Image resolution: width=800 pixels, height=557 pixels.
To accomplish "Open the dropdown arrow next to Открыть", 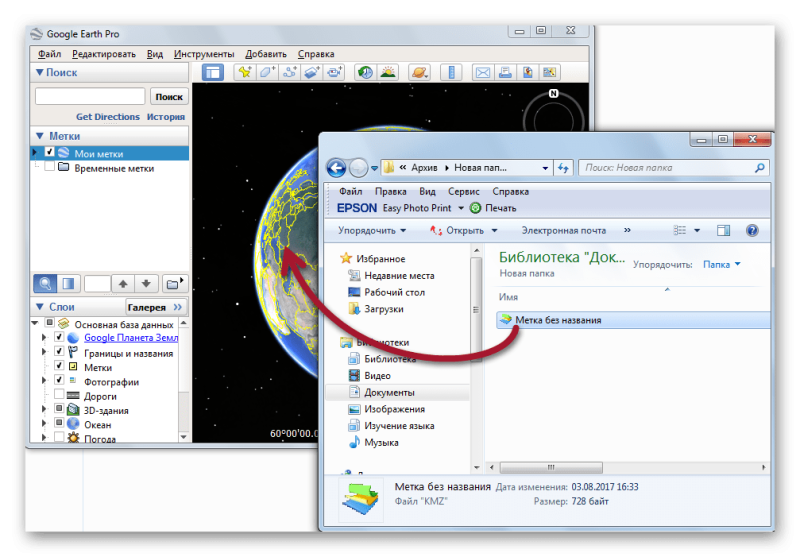I will pyautogui.click(x=494, y=231).
